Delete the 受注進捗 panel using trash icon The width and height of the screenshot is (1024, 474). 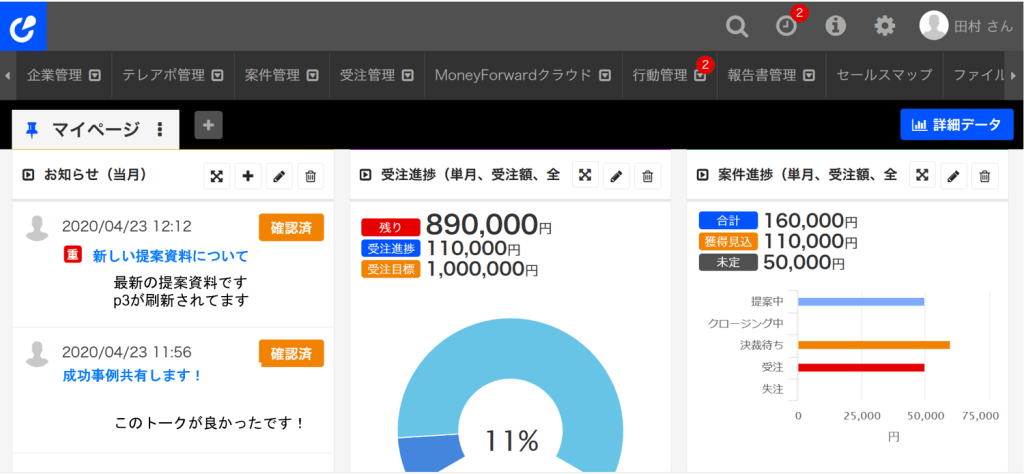(x=648, y=176)
